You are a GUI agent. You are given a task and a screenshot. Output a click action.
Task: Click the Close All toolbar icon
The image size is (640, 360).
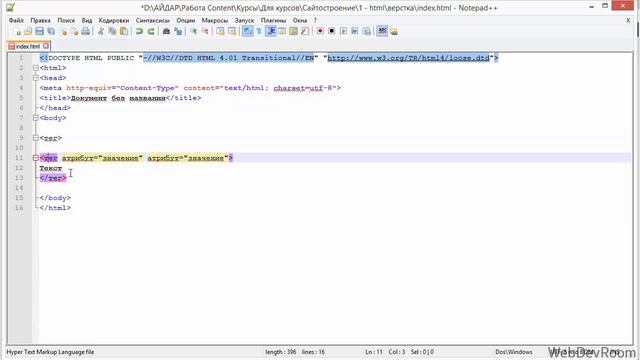(74, 31)
